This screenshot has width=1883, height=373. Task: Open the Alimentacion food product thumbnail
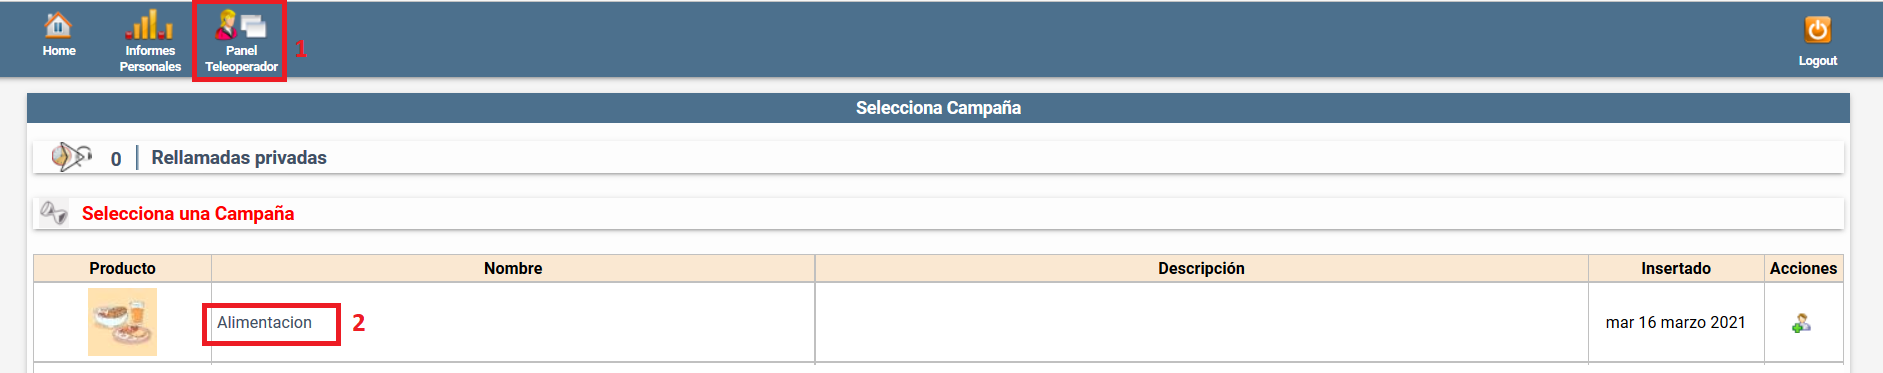coord(122,322)
